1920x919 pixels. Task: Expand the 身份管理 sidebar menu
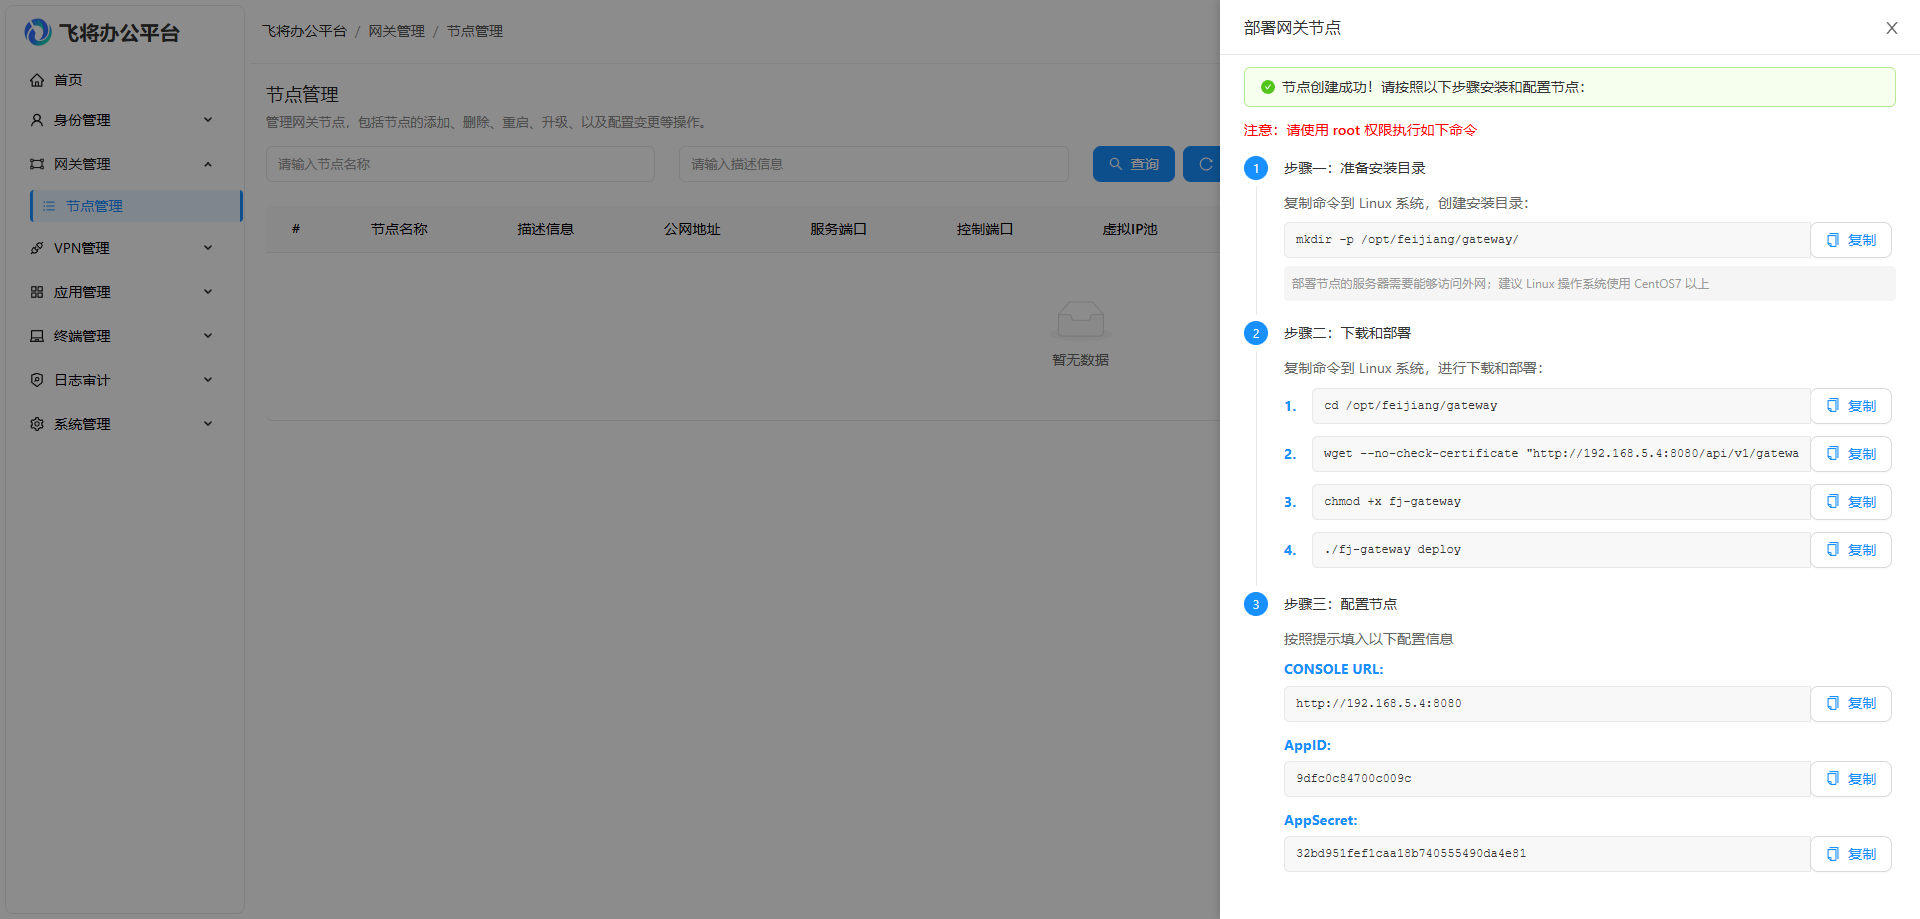(x=122, y=120)
